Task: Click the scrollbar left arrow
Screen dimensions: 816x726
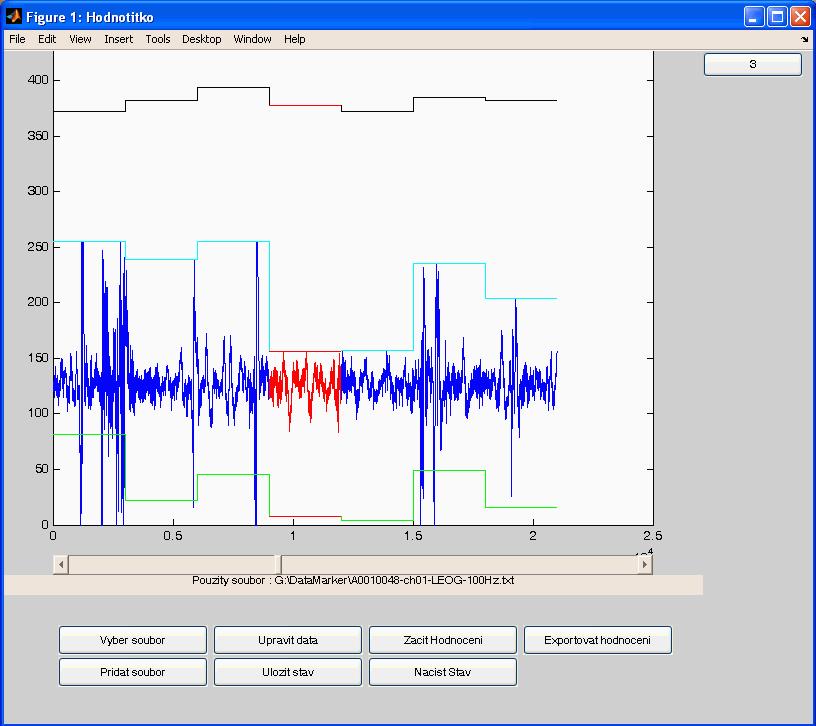Action: [61, 564]
